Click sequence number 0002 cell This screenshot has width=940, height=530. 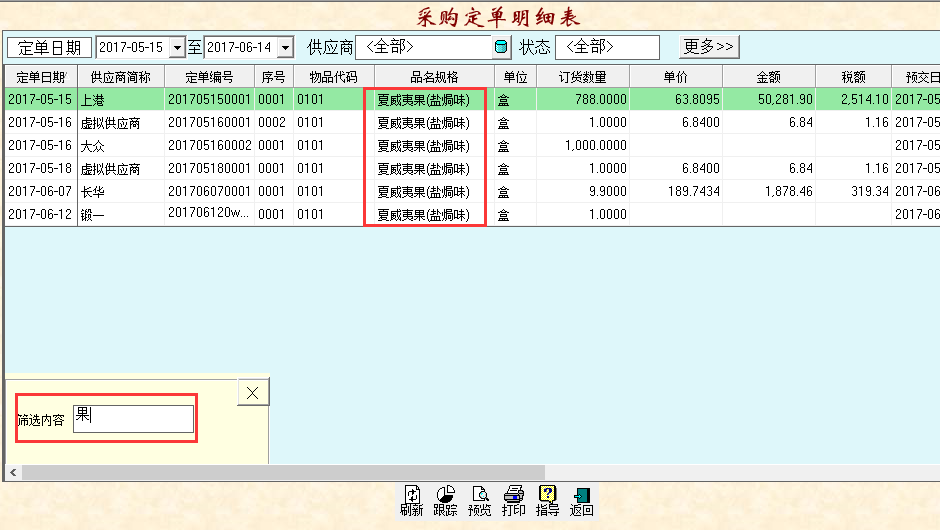[x=273, y=122]
